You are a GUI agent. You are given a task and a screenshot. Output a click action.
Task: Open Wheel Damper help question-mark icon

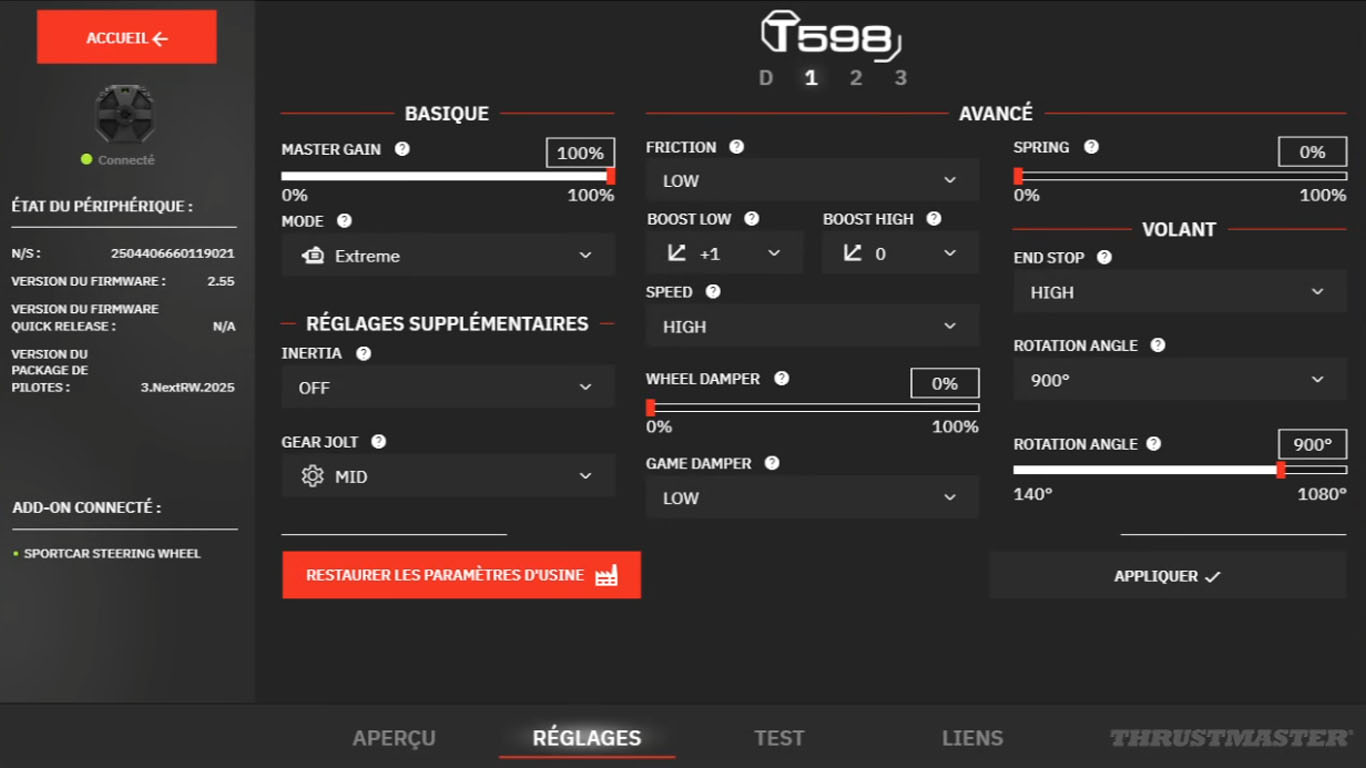click(781, 379)
